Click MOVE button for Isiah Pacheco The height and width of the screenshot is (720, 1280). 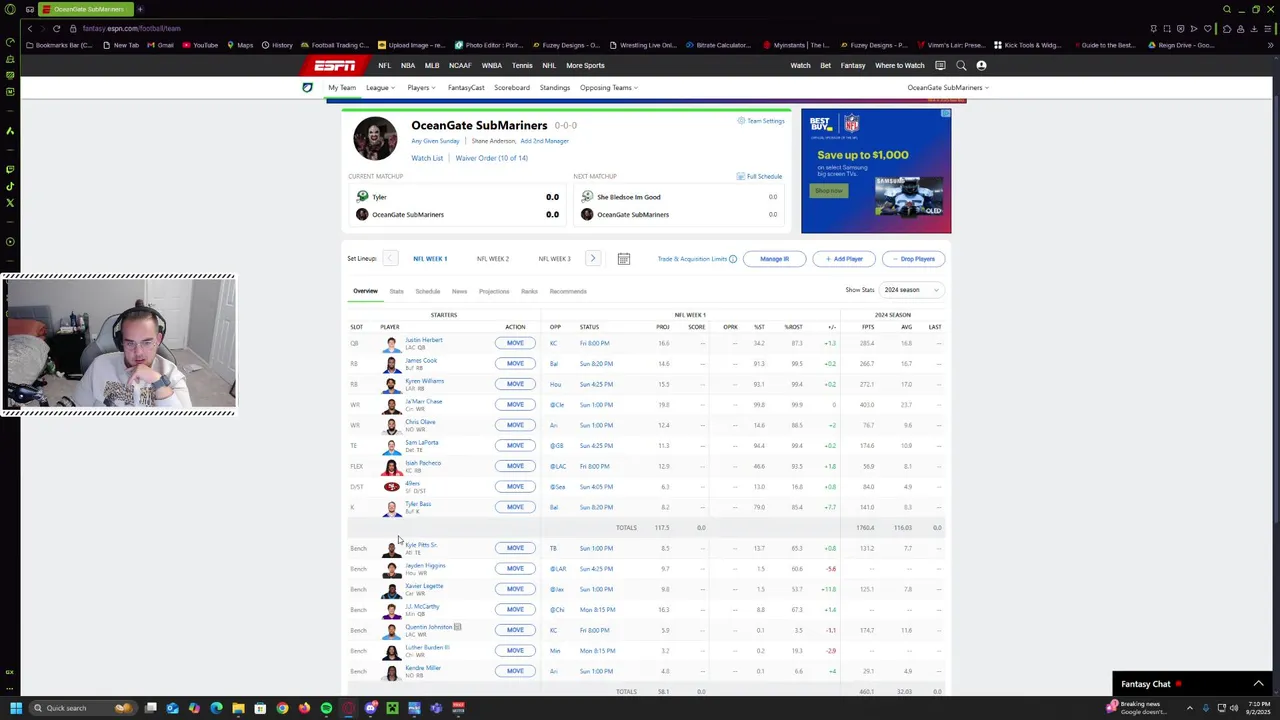click(x=515, y=466)
